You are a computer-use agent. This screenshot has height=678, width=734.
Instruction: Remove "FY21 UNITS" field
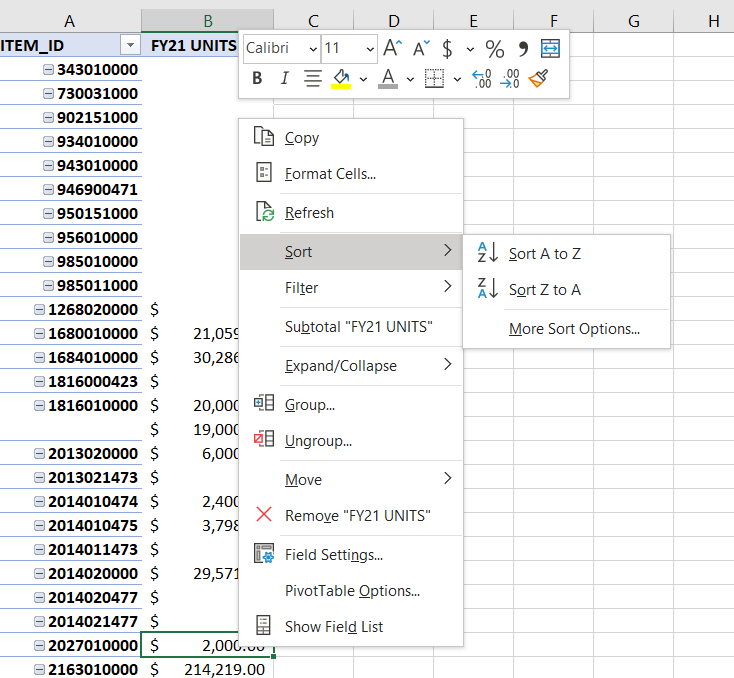pos(351,516)
